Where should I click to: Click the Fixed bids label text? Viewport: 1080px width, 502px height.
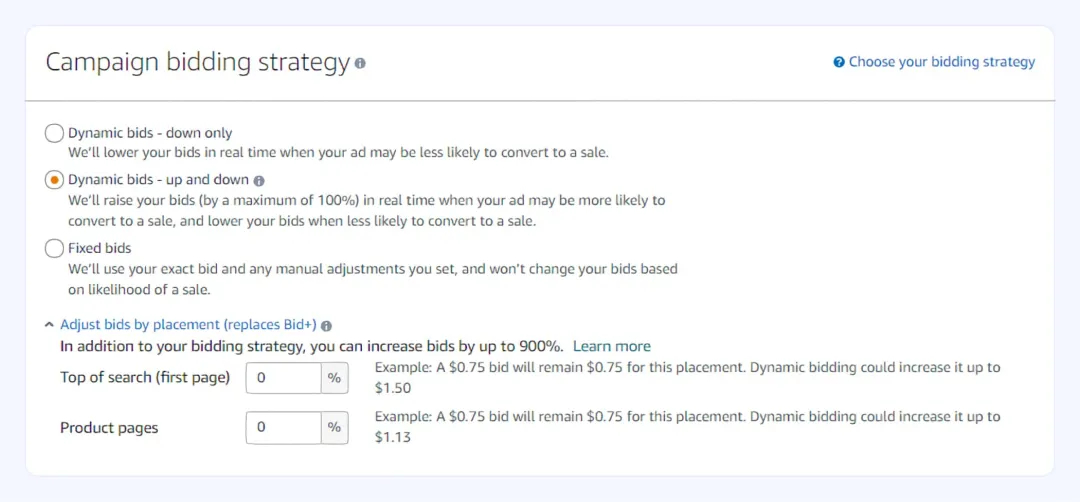click(x=100, y=248)
